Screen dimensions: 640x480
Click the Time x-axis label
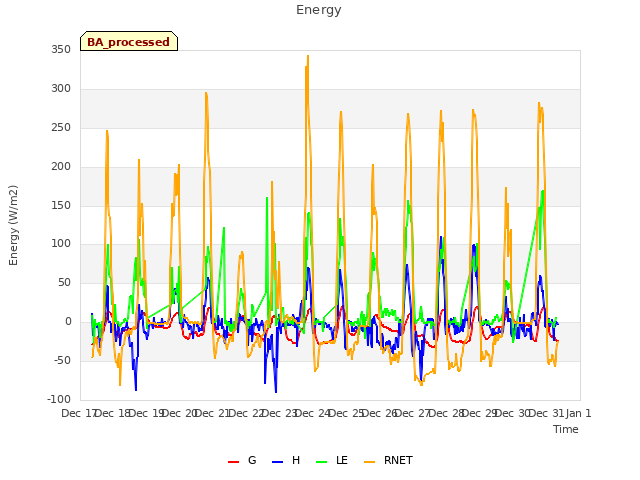pos(566,429)
